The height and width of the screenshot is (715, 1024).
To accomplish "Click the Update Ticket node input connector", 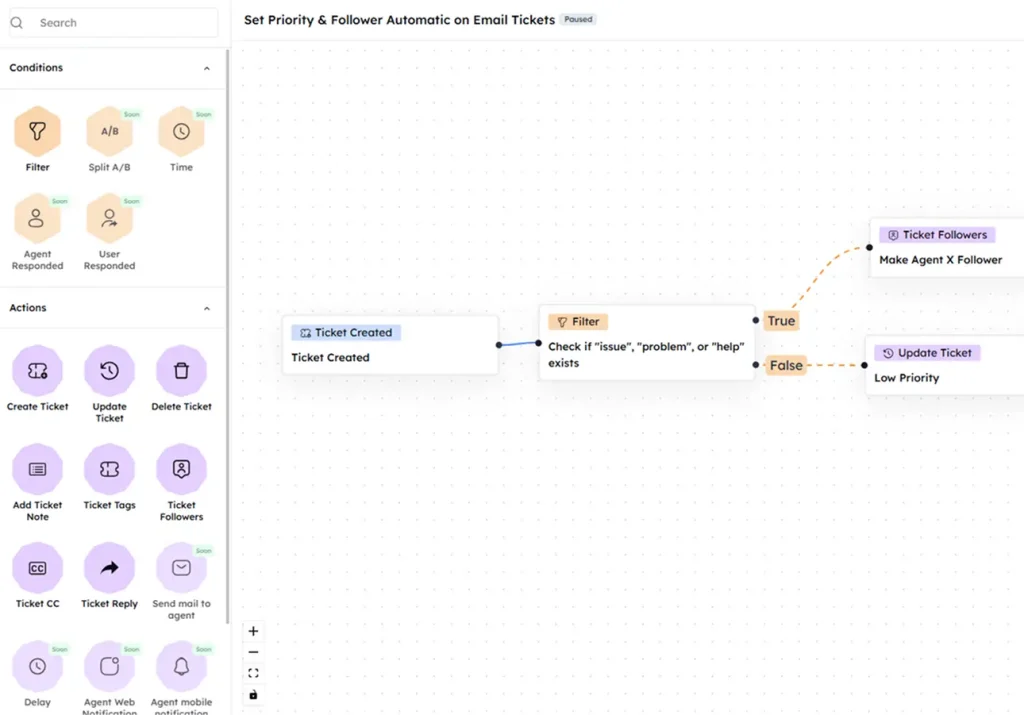I will click(x=865, y=366).
